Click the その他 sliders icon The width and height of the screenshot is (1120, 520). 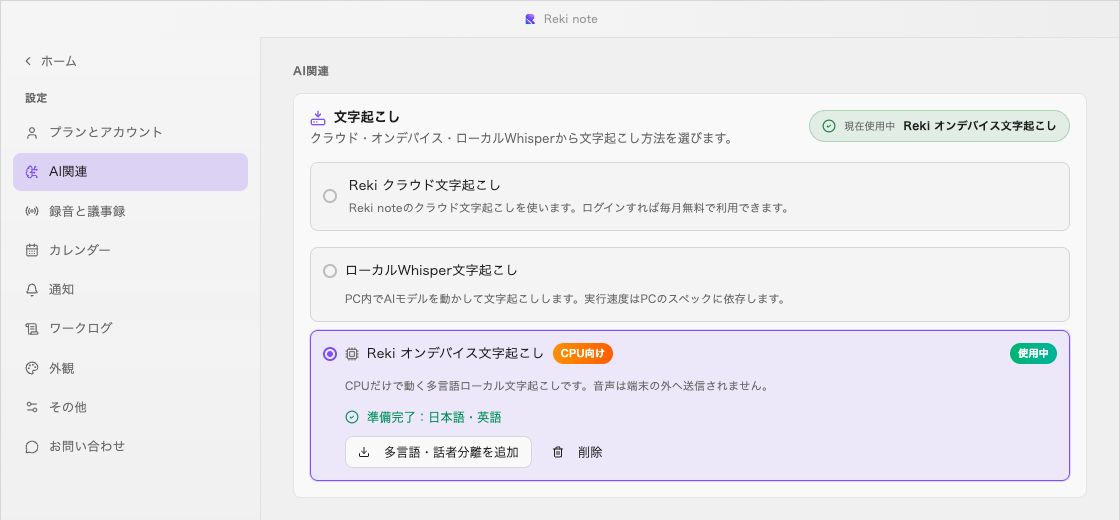(31, 407)
